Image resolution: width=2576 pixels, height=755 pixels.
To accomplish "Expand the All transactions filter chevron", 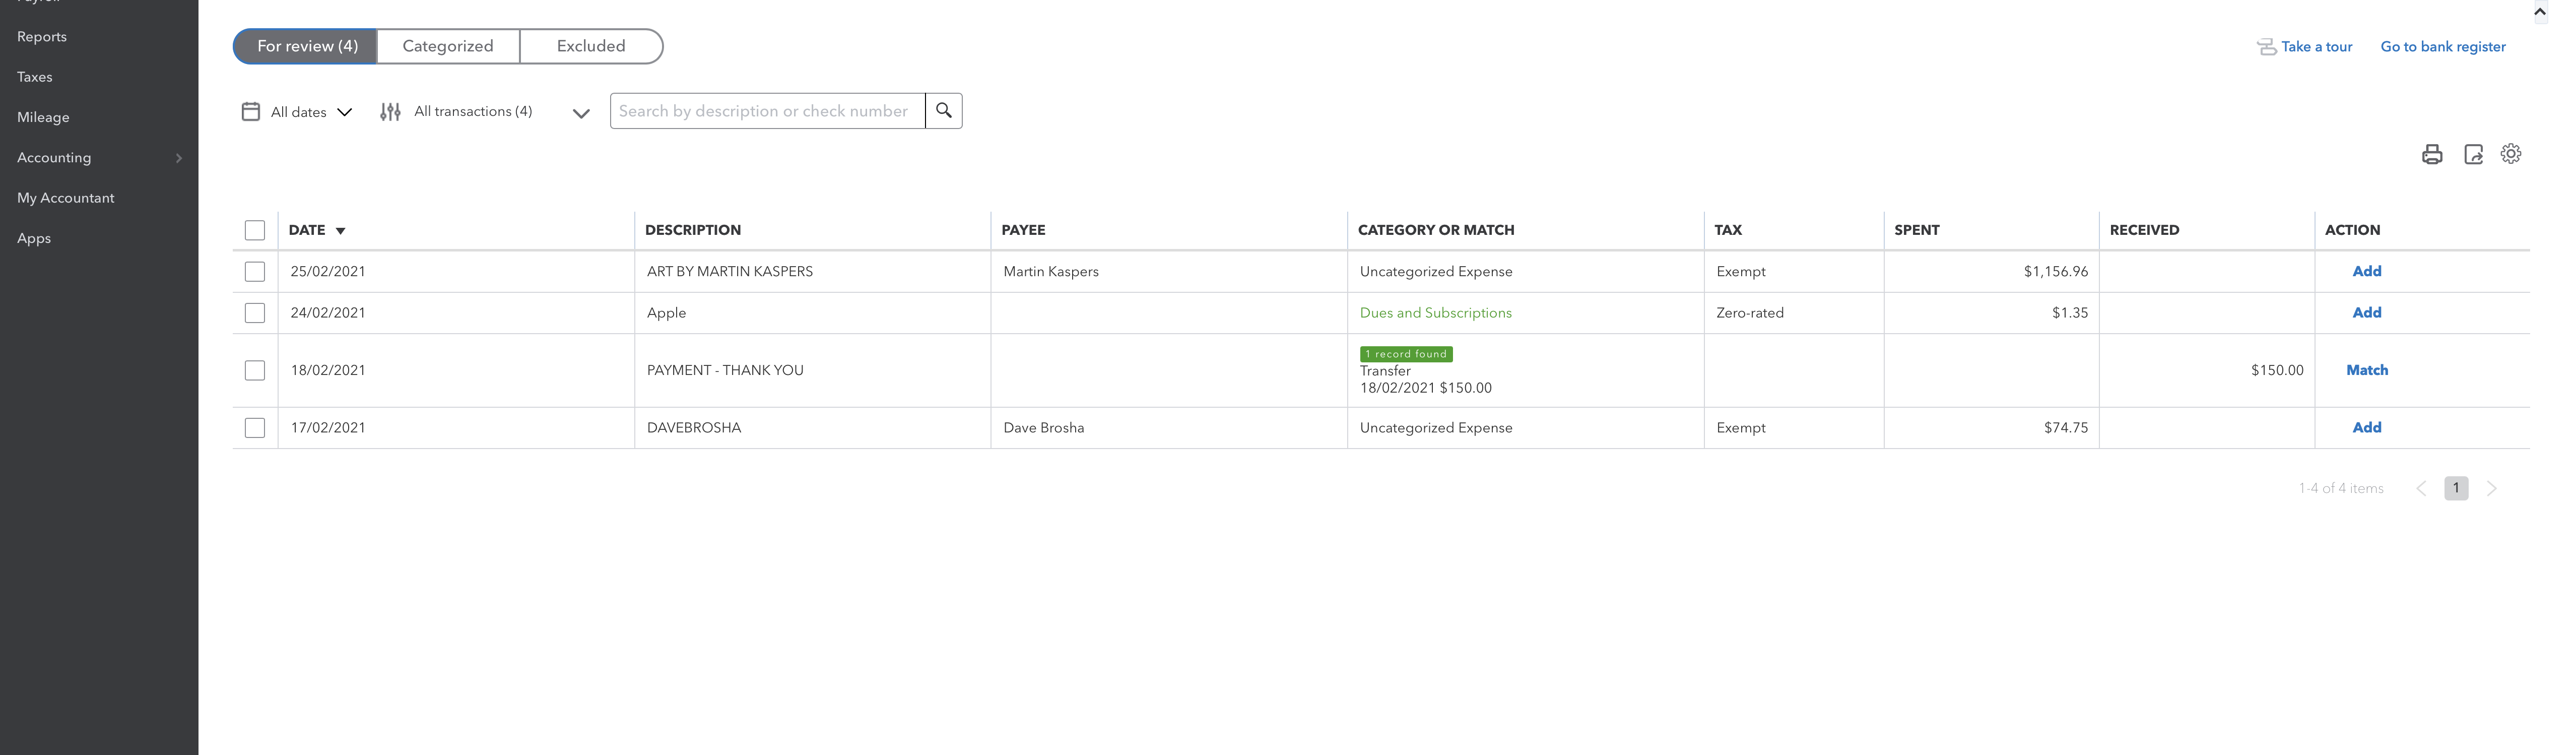I will pos(580,113).
